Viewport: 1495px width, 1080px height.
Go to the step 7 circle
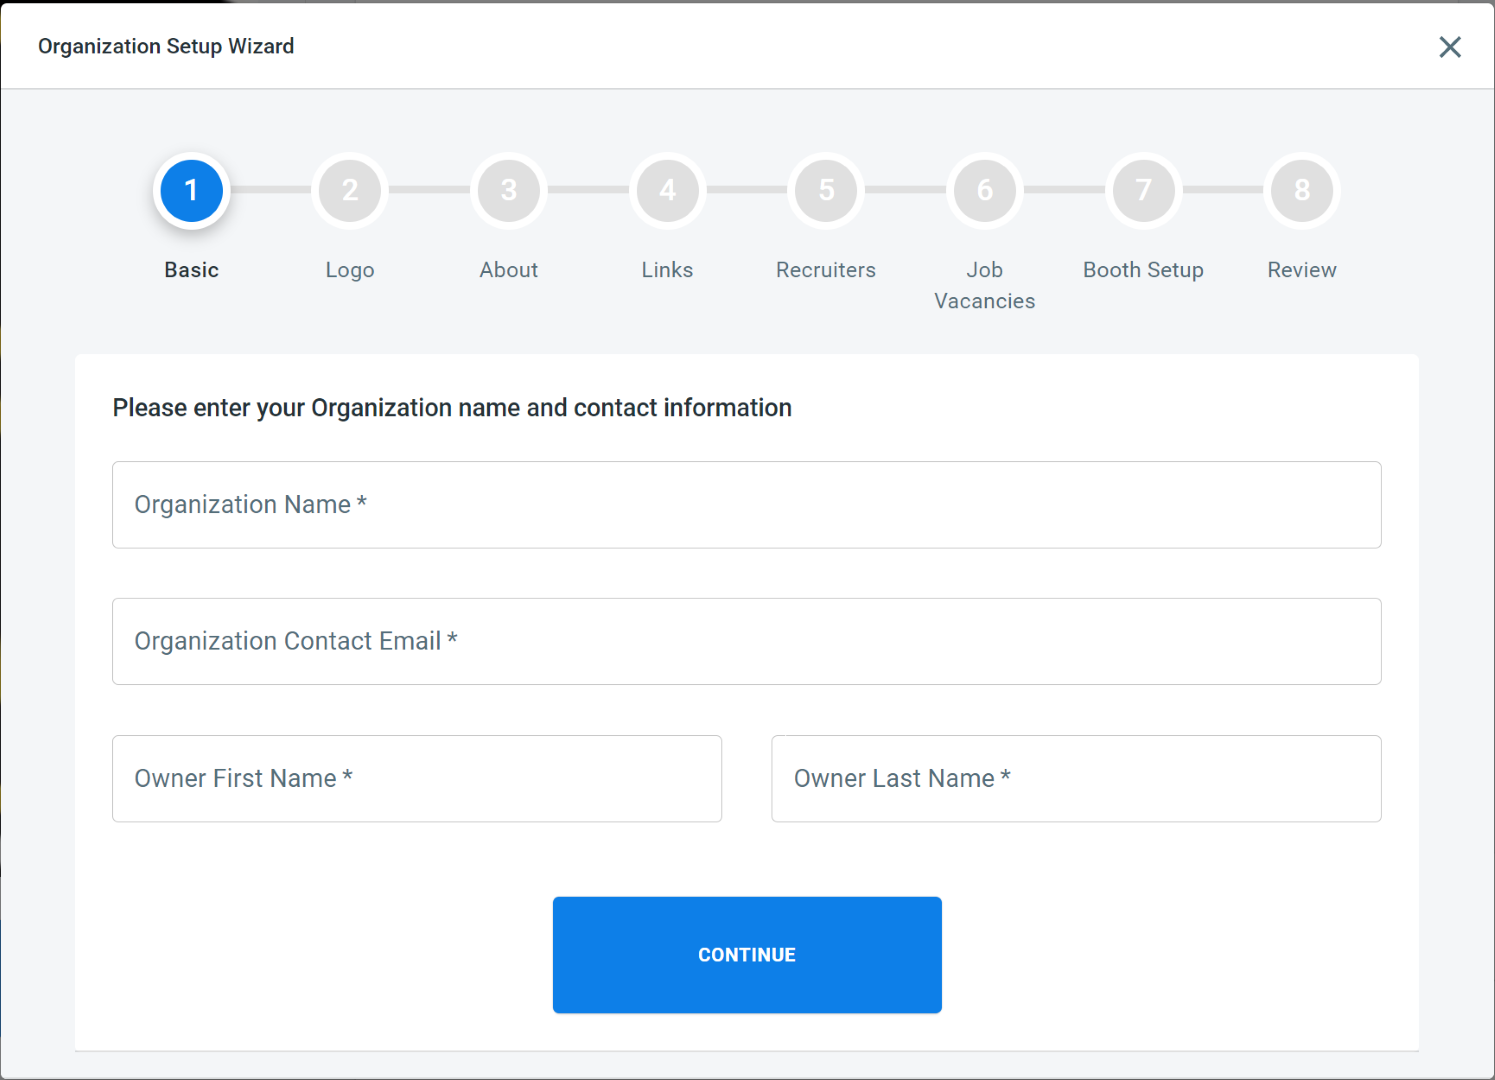tap(1143, 190)
